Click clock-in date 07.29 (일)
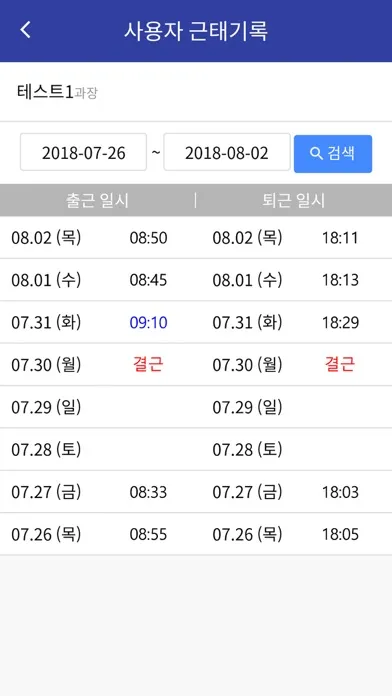Image resolution: width=392 pixels, height=696 pixels. coord(46,407)
